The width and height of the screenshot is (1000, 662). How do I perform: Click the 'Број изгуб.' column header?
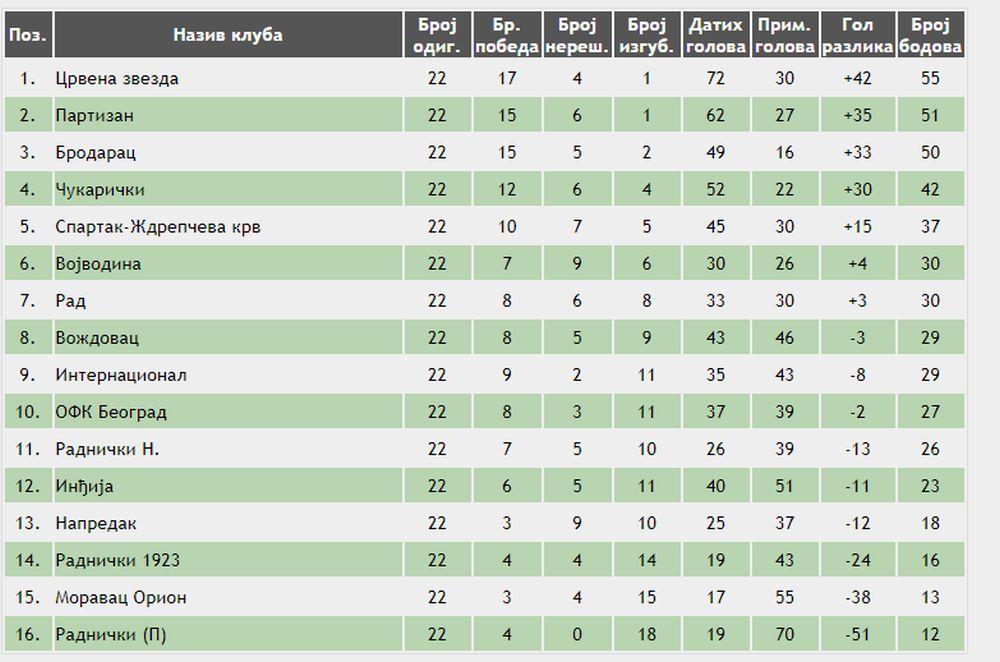pos(647,35)
